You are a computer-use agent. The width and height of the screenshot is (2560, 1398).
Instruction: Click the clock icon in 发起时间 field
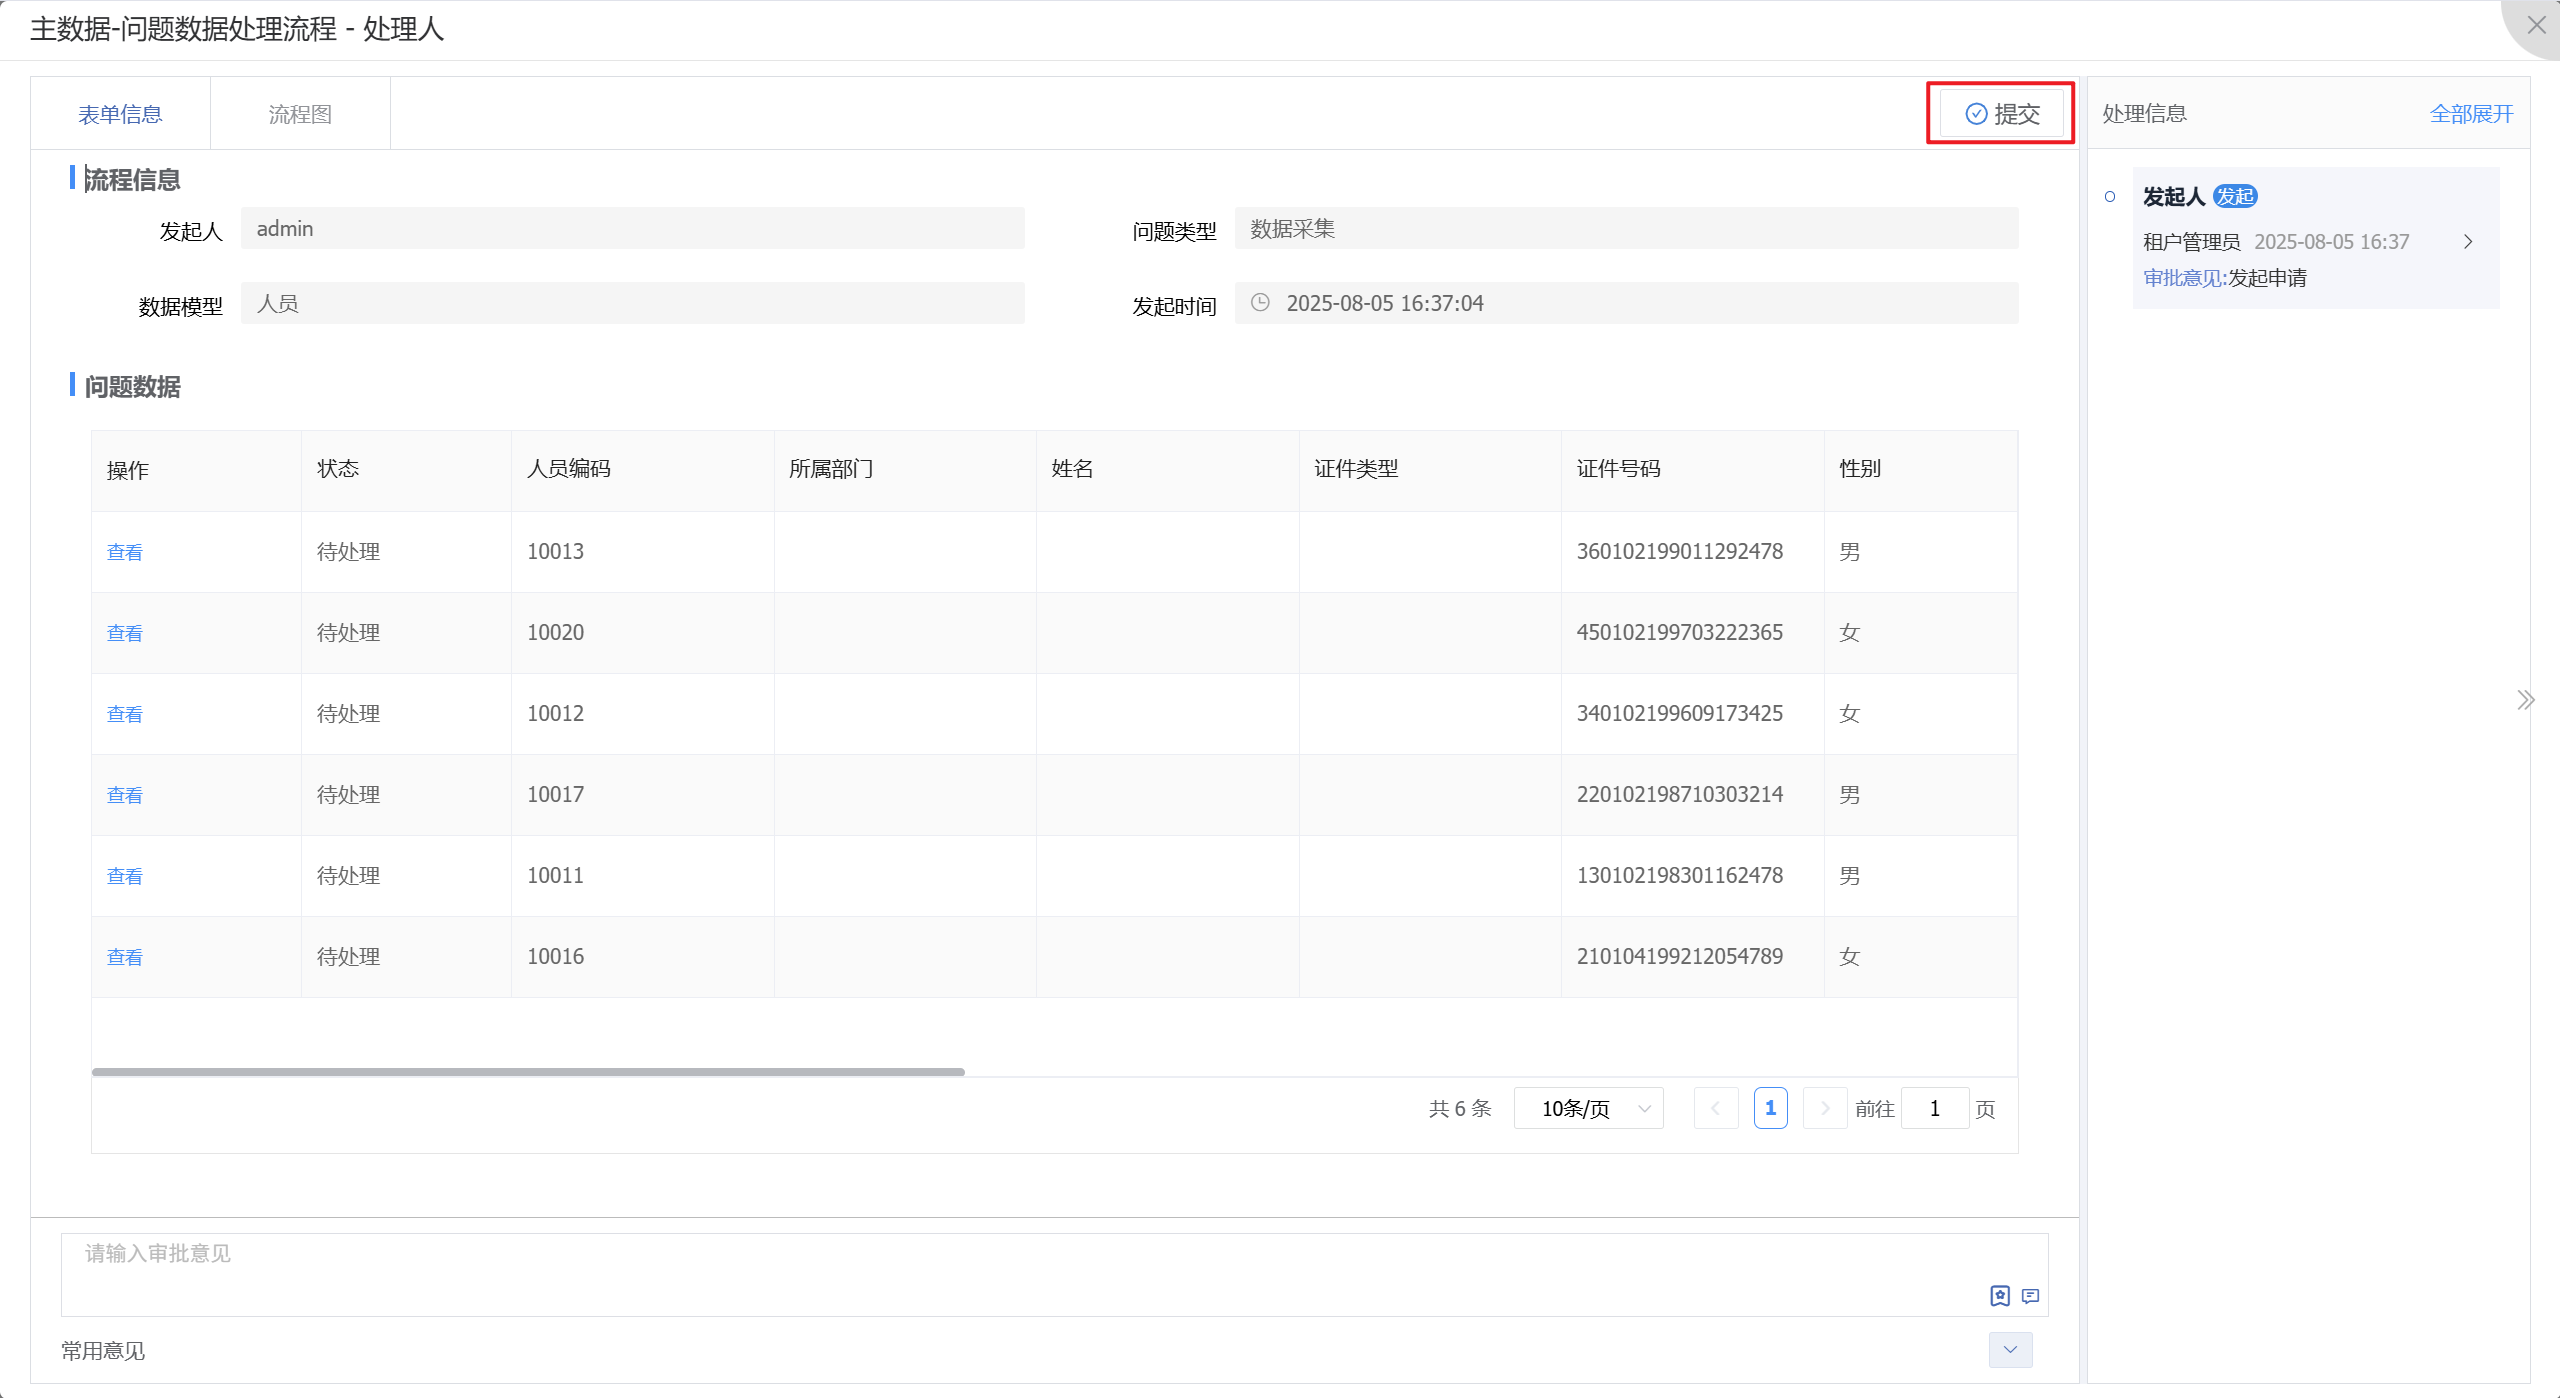click(1260, 303)
